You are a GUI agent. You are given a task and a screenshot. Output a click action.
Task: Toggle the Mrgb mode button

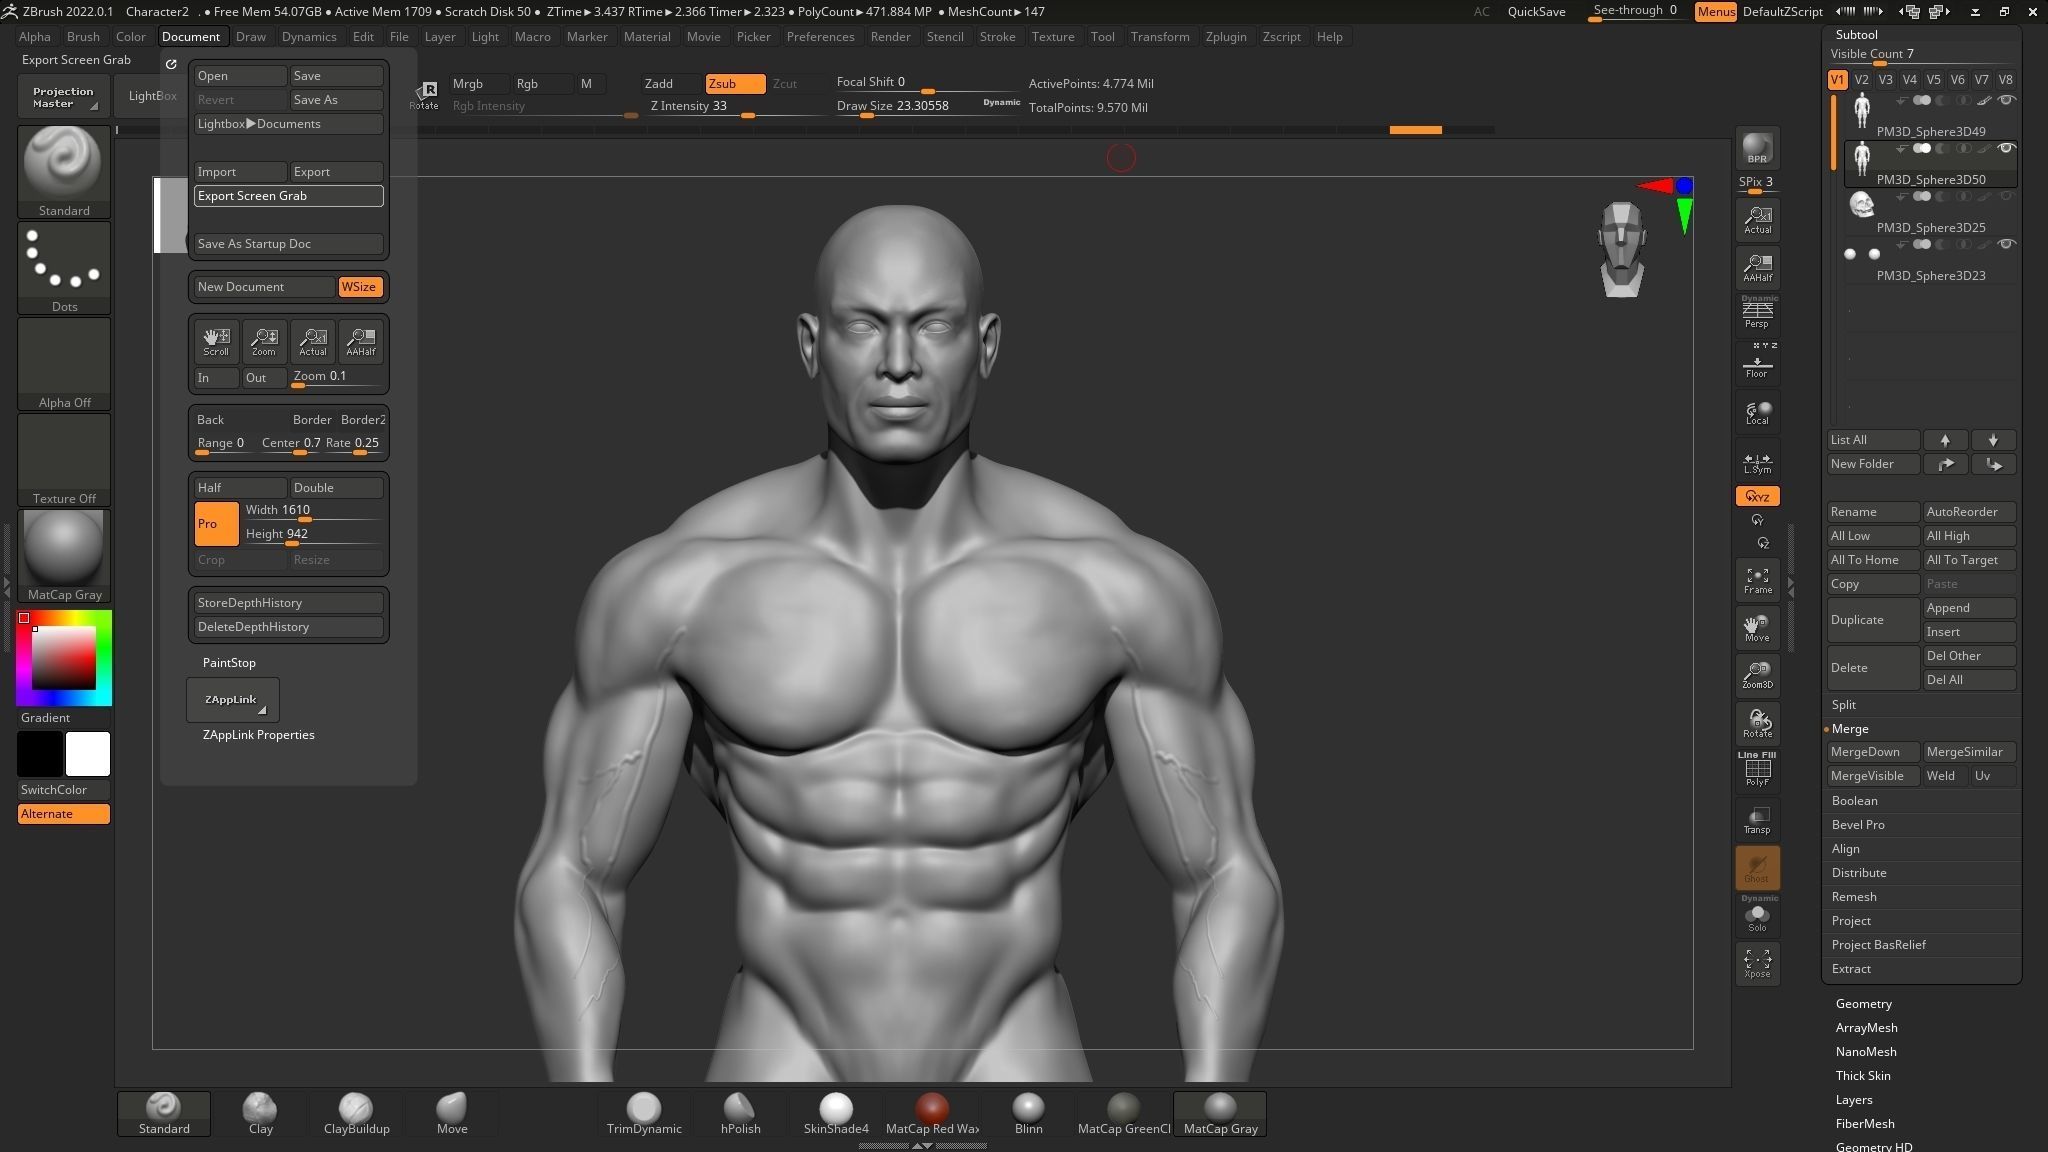(x=479, y=83)
